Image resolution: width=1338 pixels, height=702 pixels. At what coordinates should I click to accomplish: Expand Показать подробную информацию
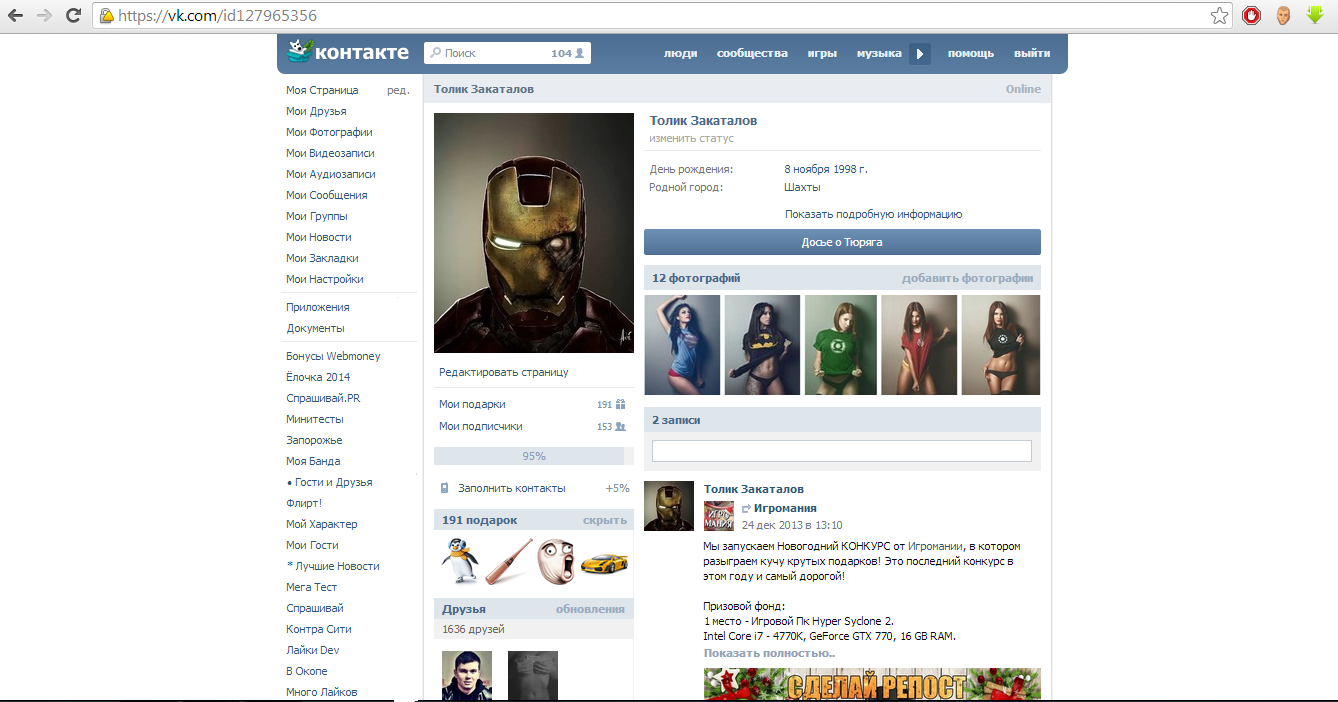[873, 214]
